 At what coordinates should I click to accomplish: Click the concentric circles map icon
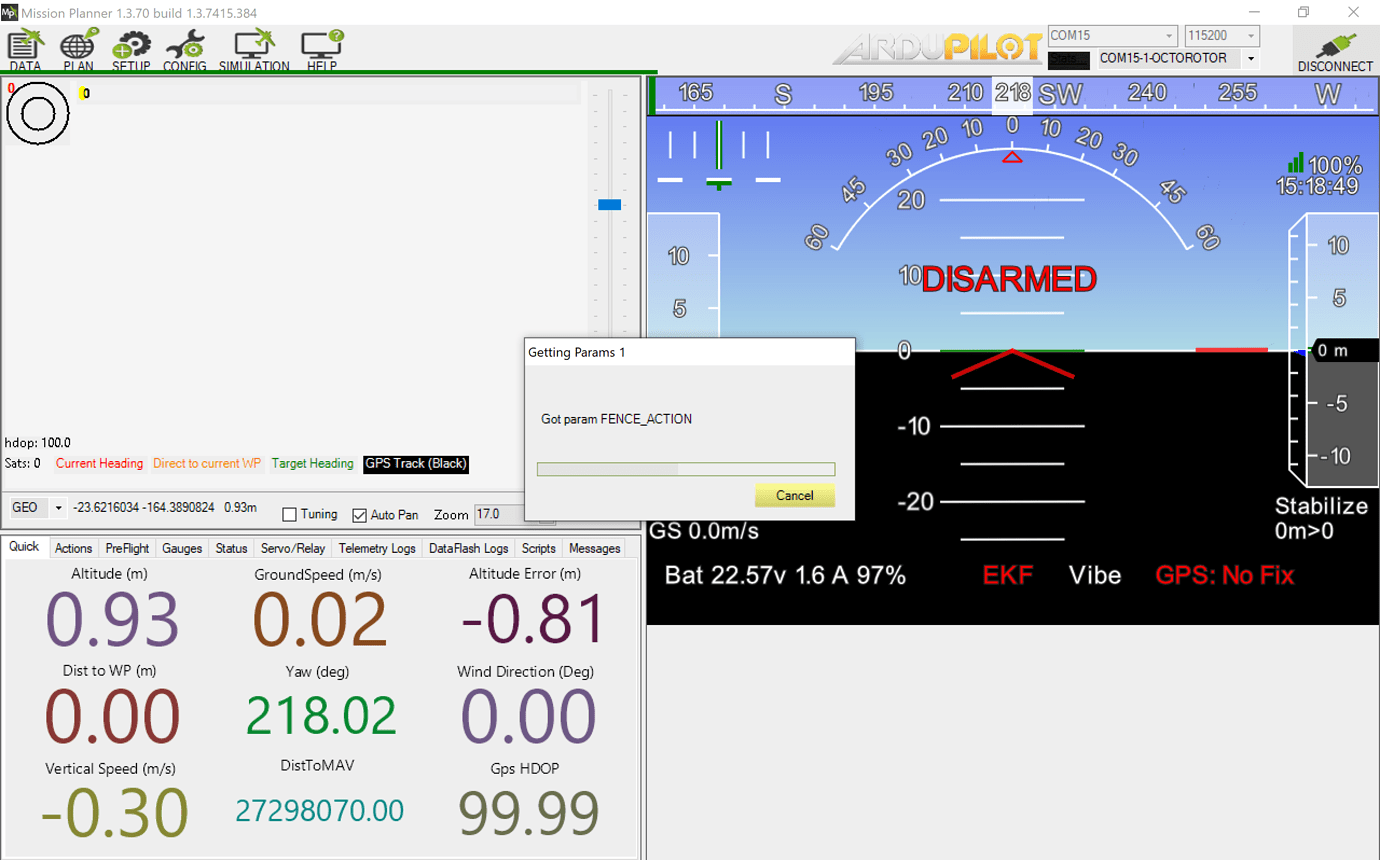[38, 113]
